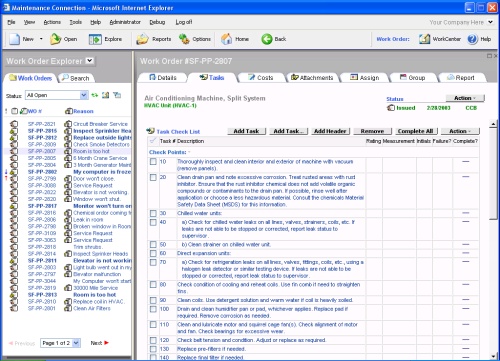Screen dimensions: 500x361
Task: Click the filter icon right of status dropdown
Action: click(x=117, y=95)
